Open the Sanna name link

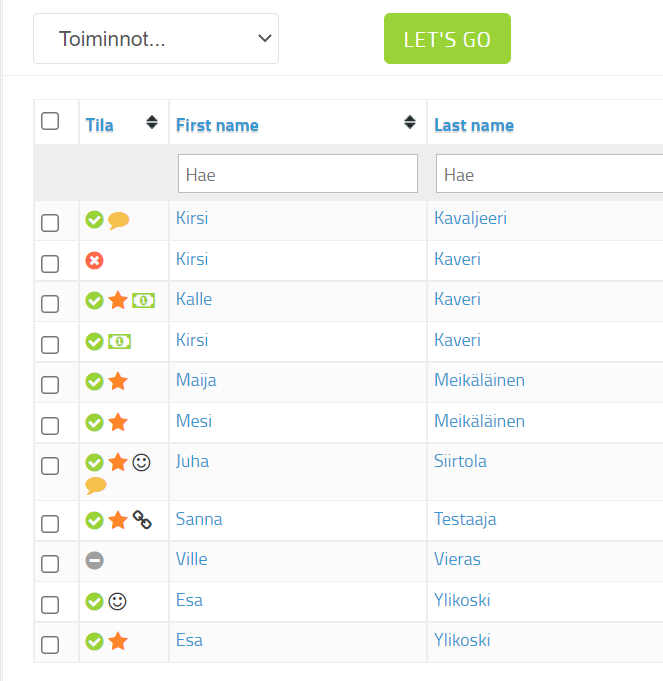(x=199, y=519)
